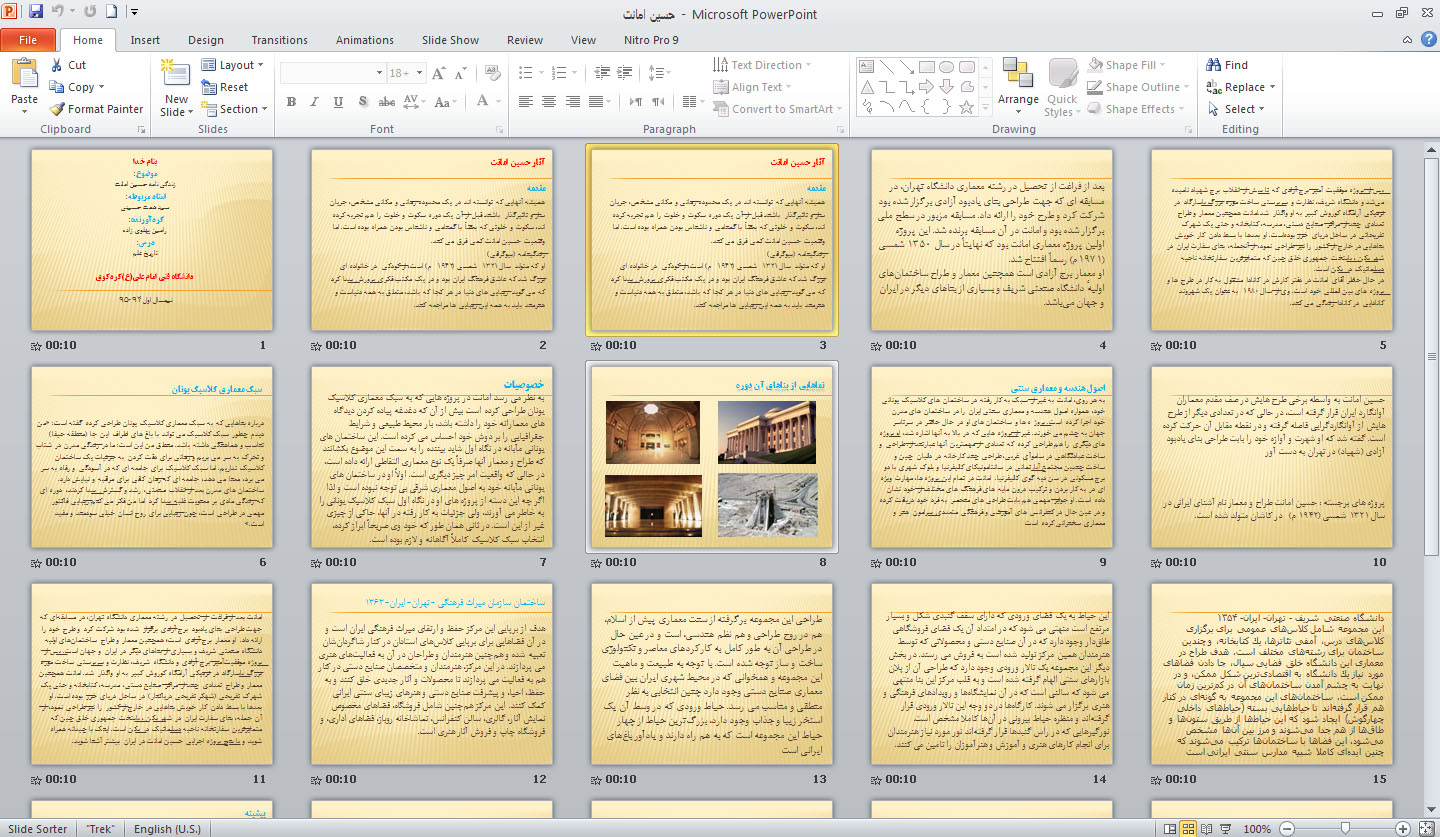Click the New Slide button
Viewport: 1440px width, 837px height.
[176, 73]
